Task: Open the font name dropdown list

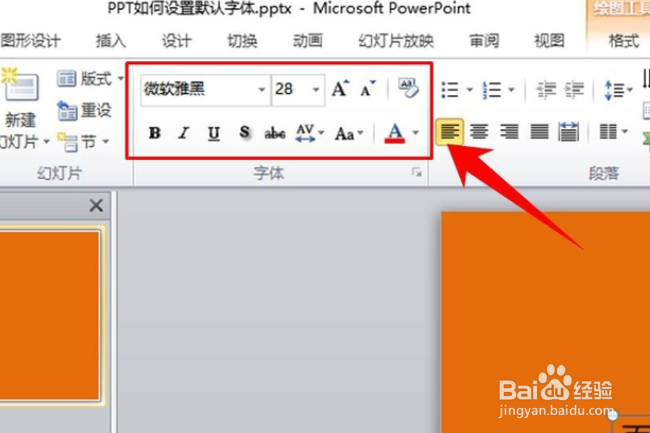Action: (x=262, y=89)
